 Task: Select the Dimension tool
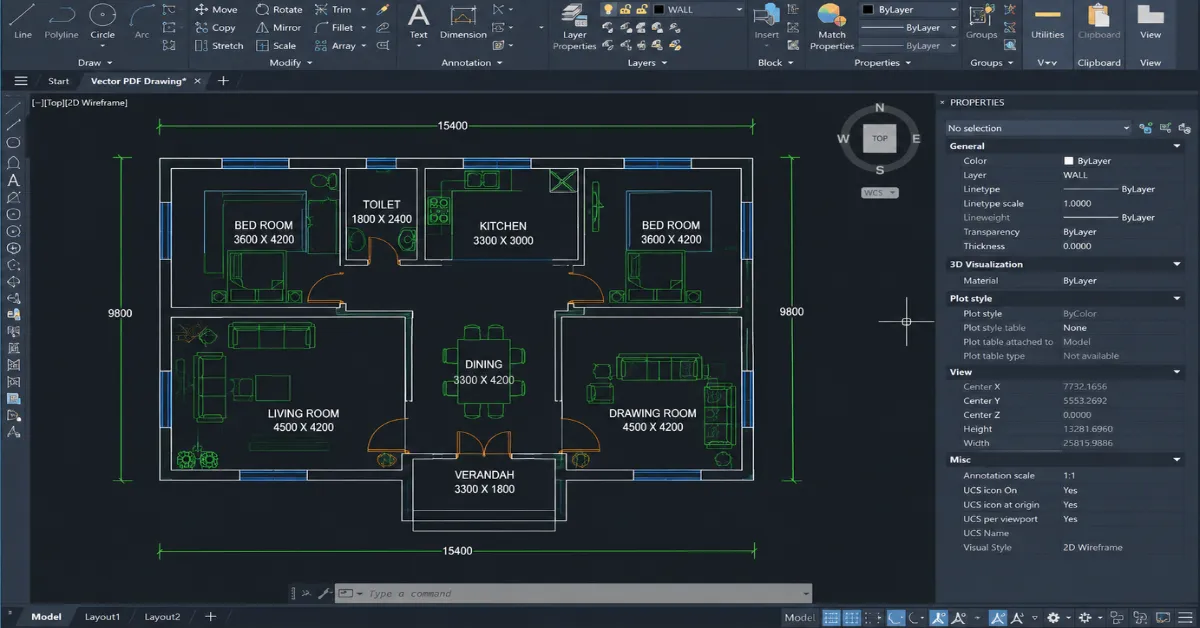coord(463,21)
